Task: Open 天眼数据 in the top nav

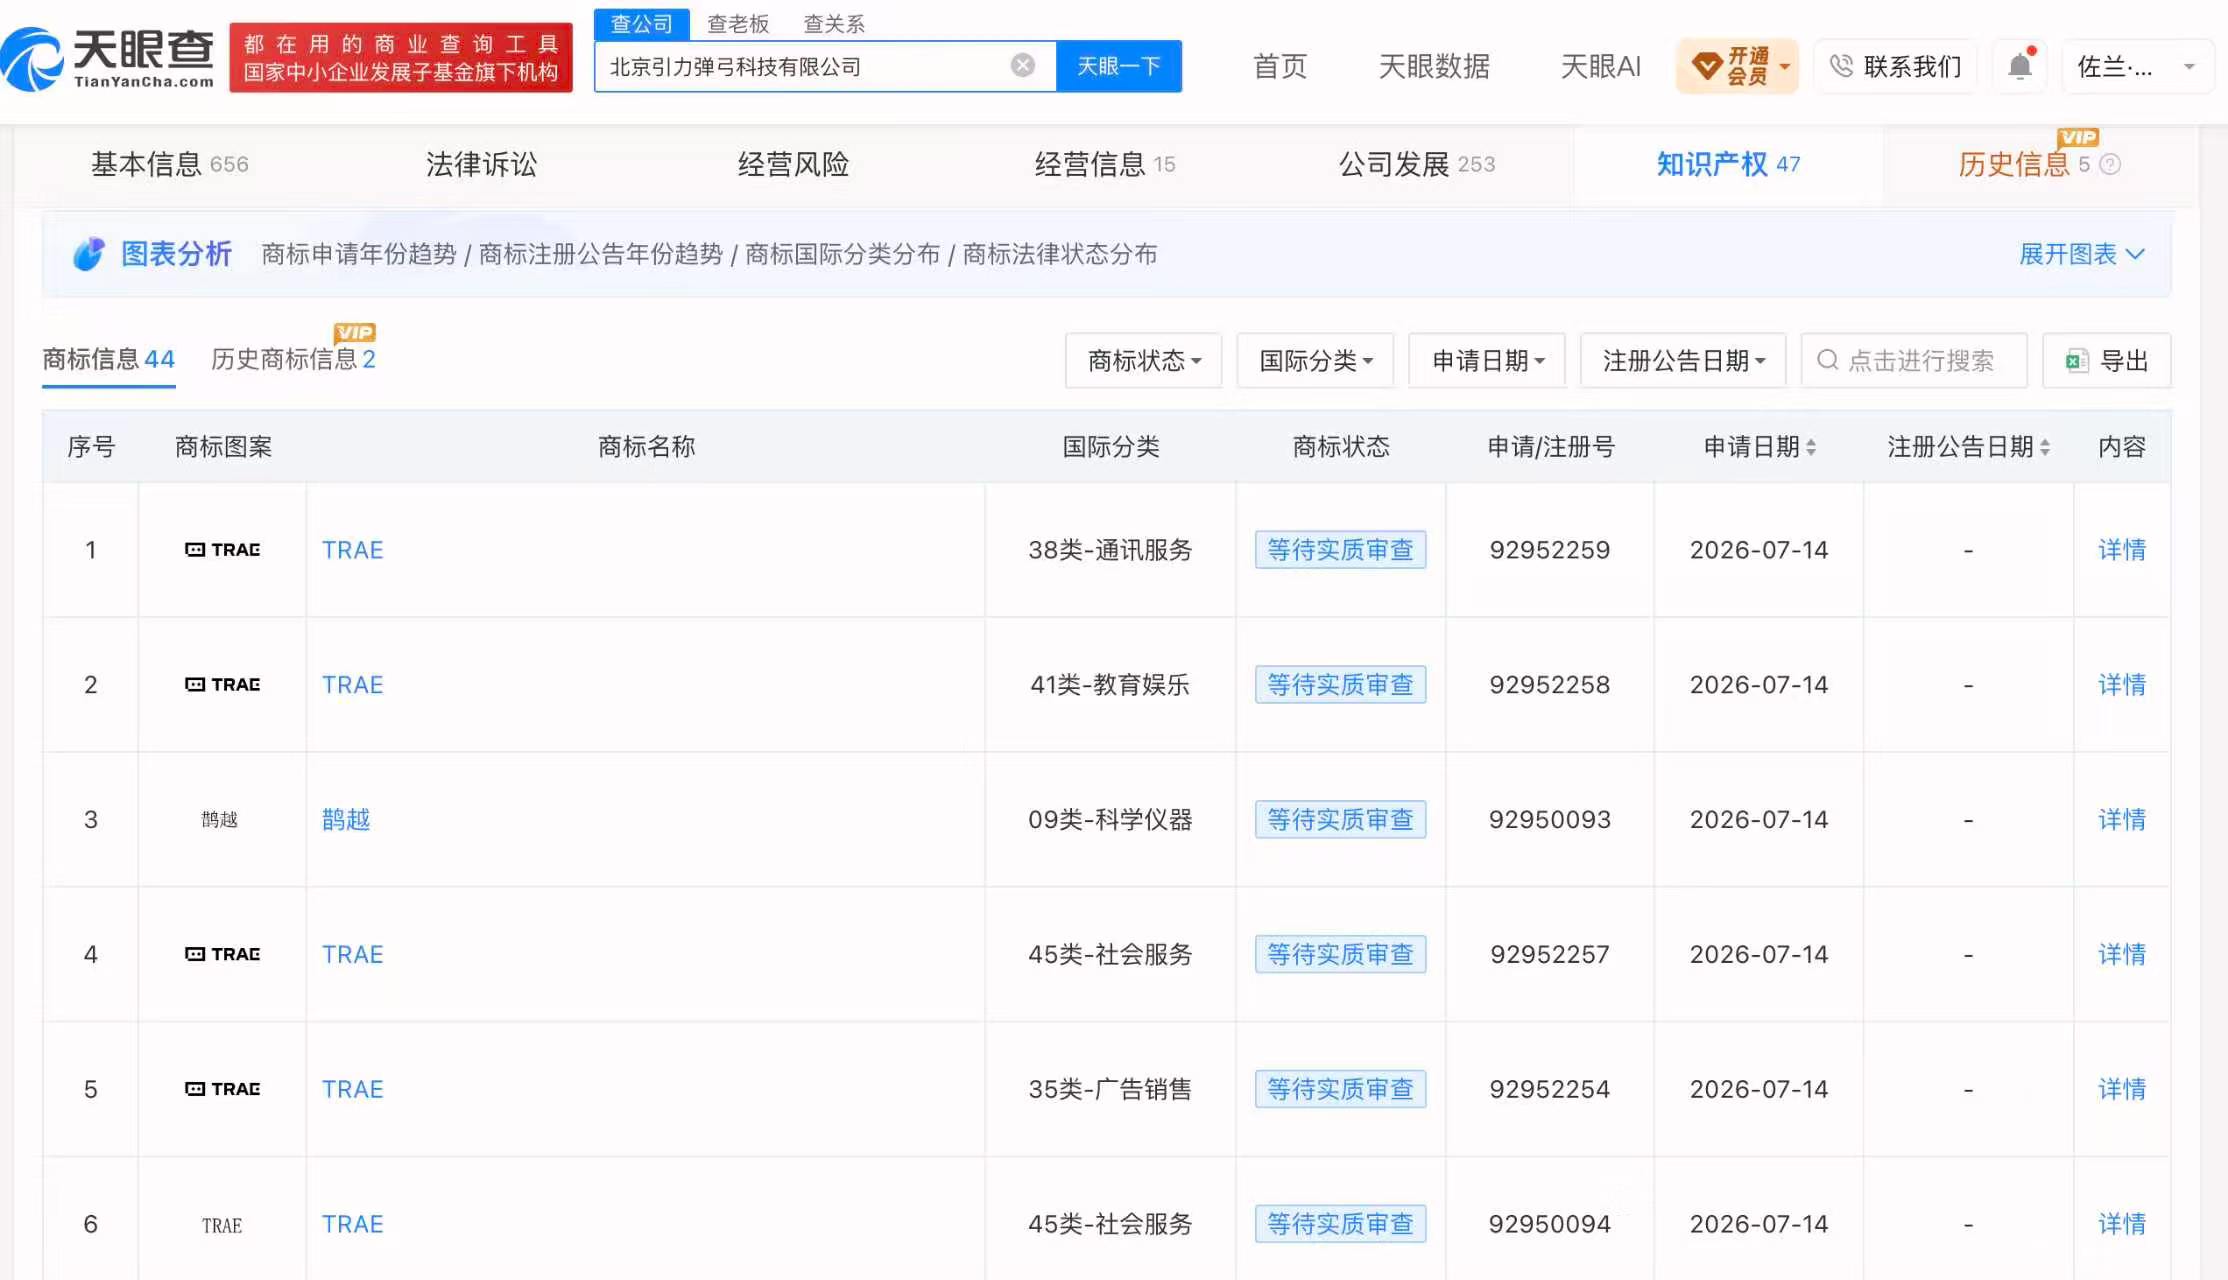Action: click(x=1434, y=66)
